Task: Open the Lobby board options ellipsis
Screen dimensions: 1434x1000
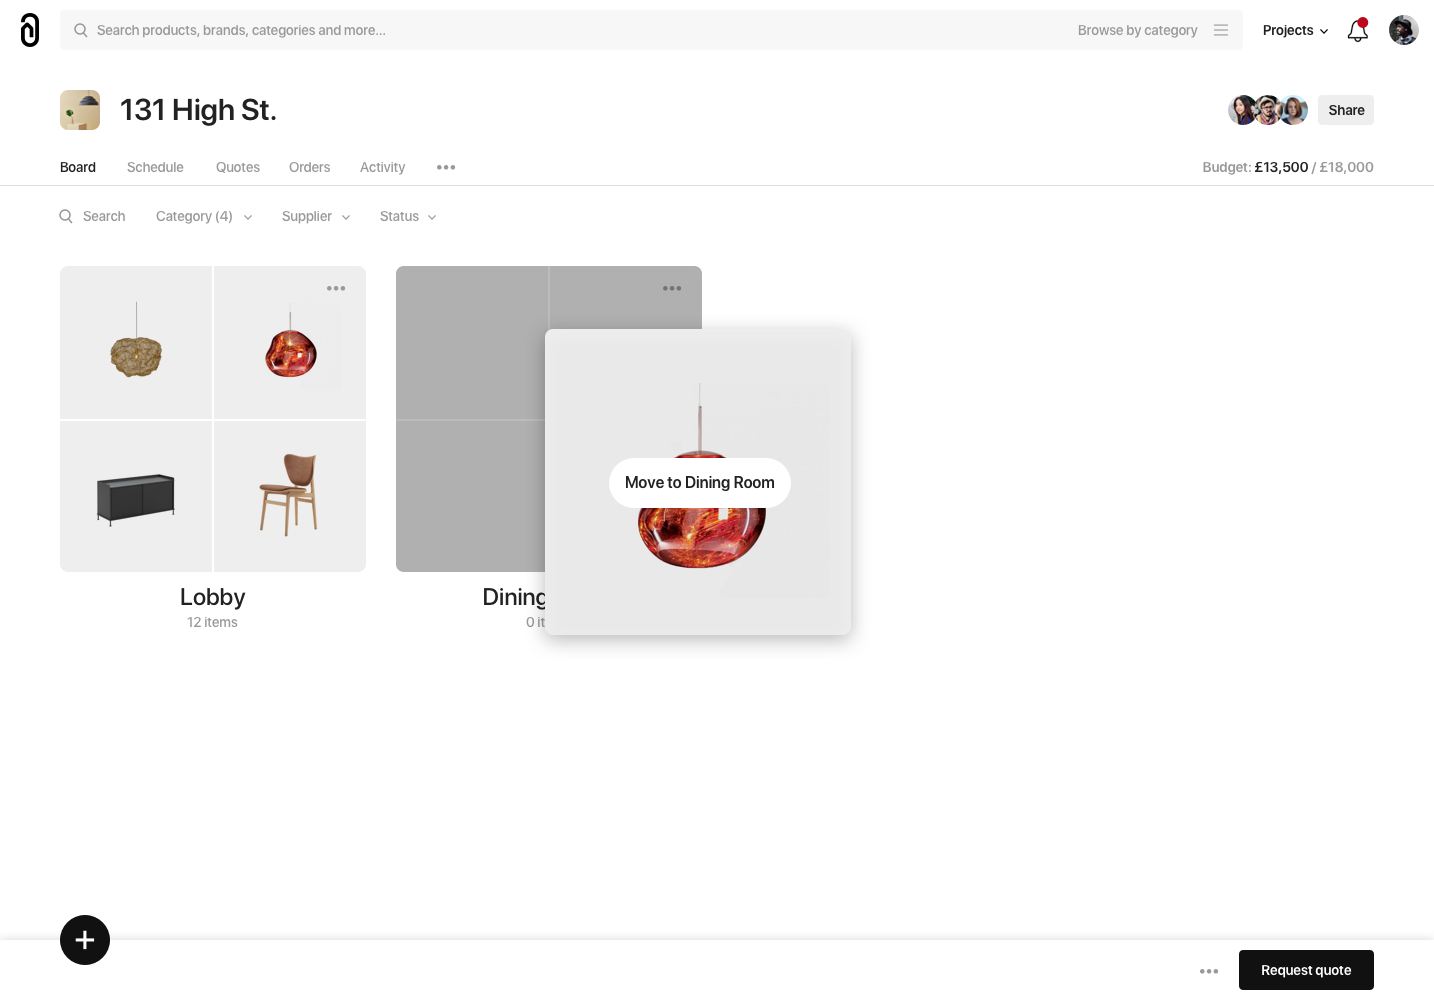Action: (x=336, y=288)
